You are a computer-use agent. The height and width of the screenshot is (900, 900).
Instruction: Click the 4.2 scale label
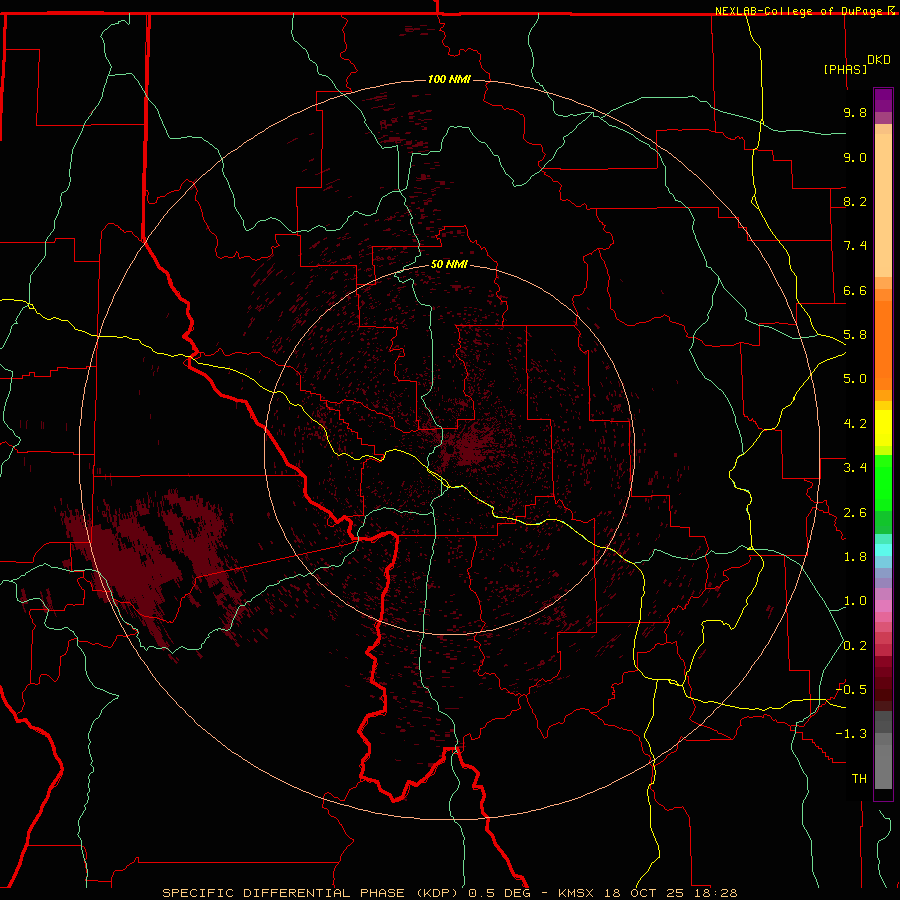pyautogui.click(x=855, y=424)
